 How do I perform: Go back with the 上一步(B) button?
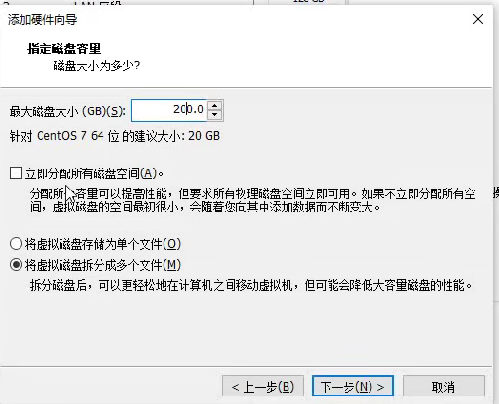coord(263,387)
